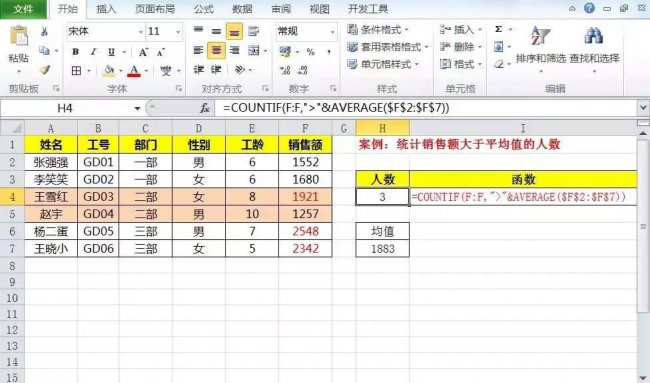
Task: Switch to the Insert (插入) tab
Action: (x=106, y=9)
